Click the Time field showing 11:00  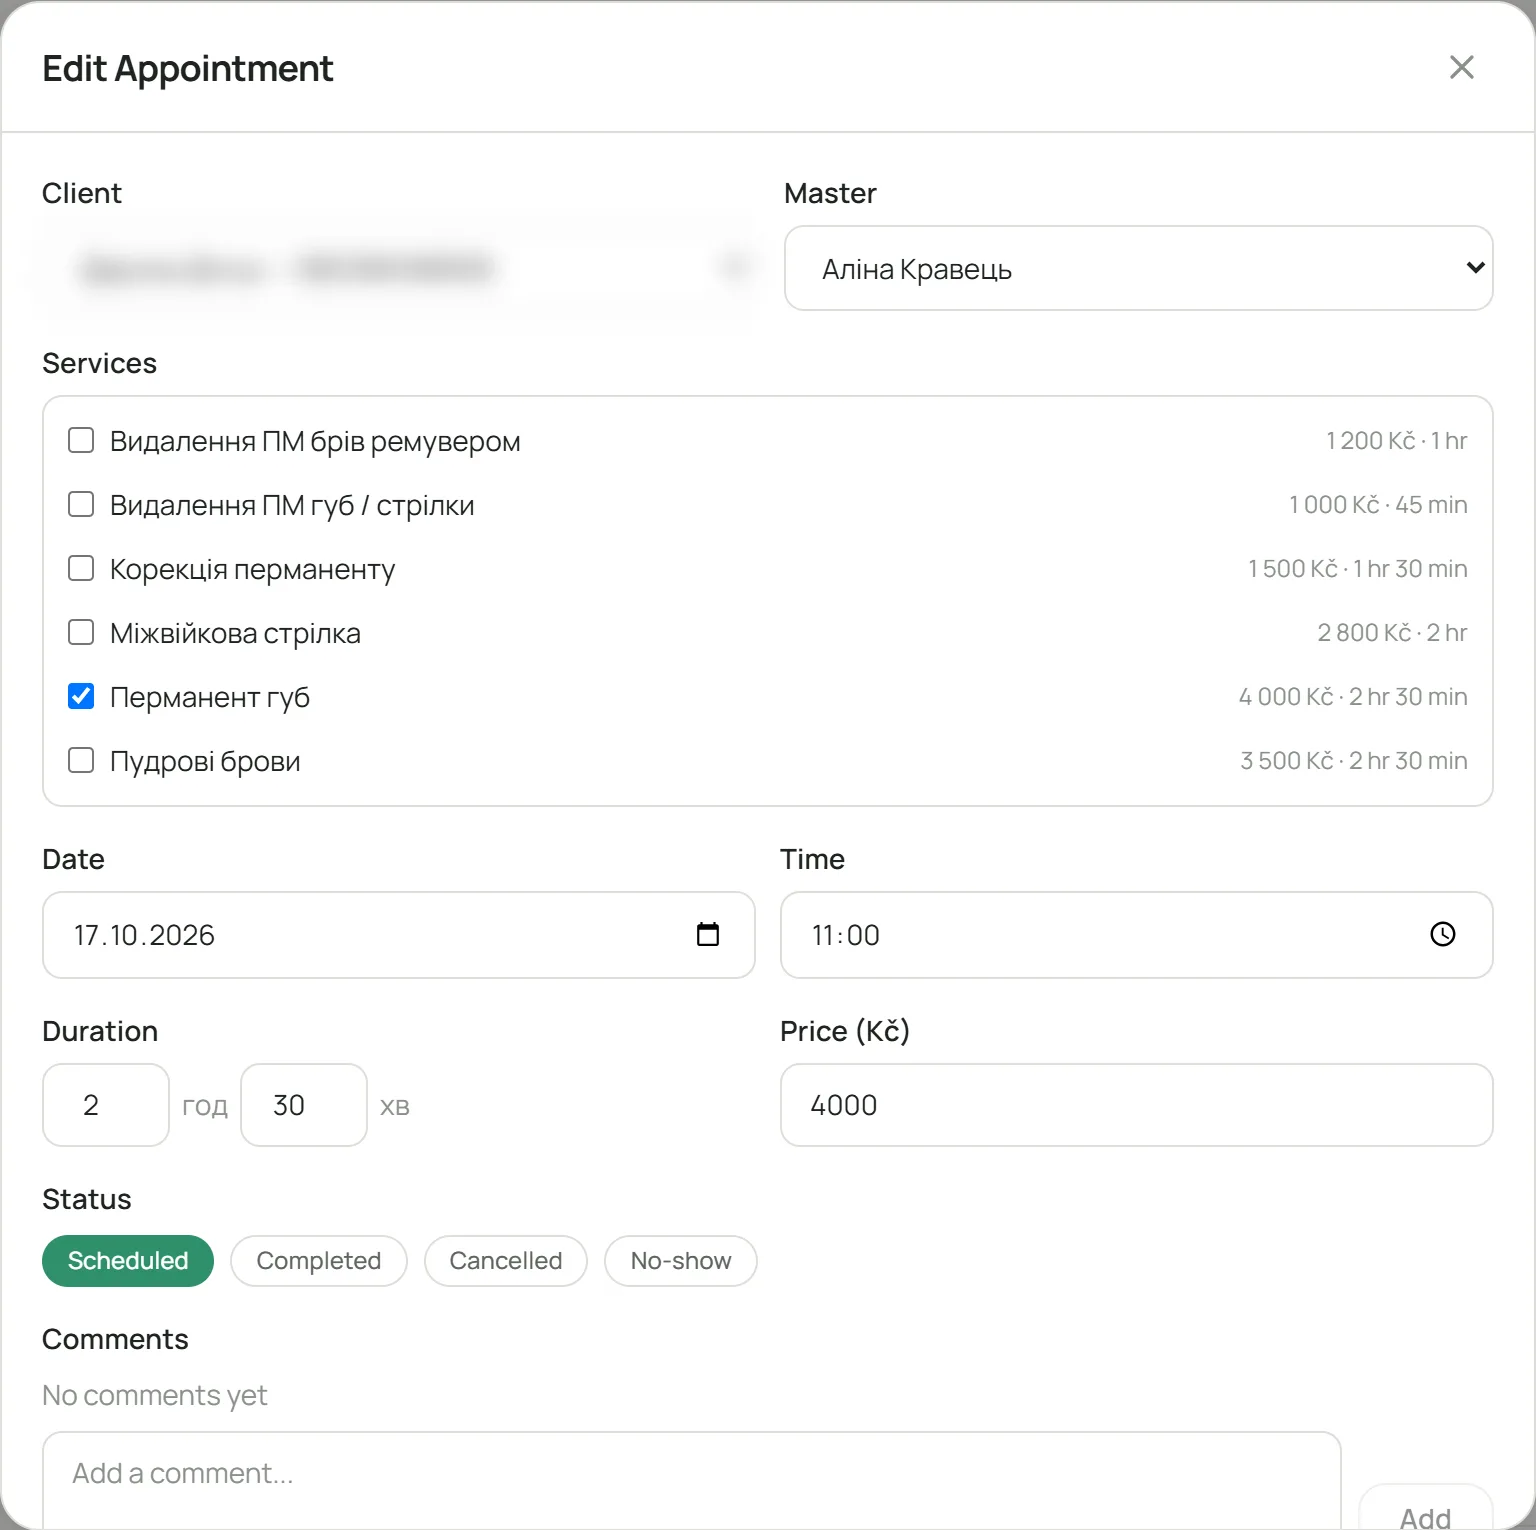tap(1136, 935)
